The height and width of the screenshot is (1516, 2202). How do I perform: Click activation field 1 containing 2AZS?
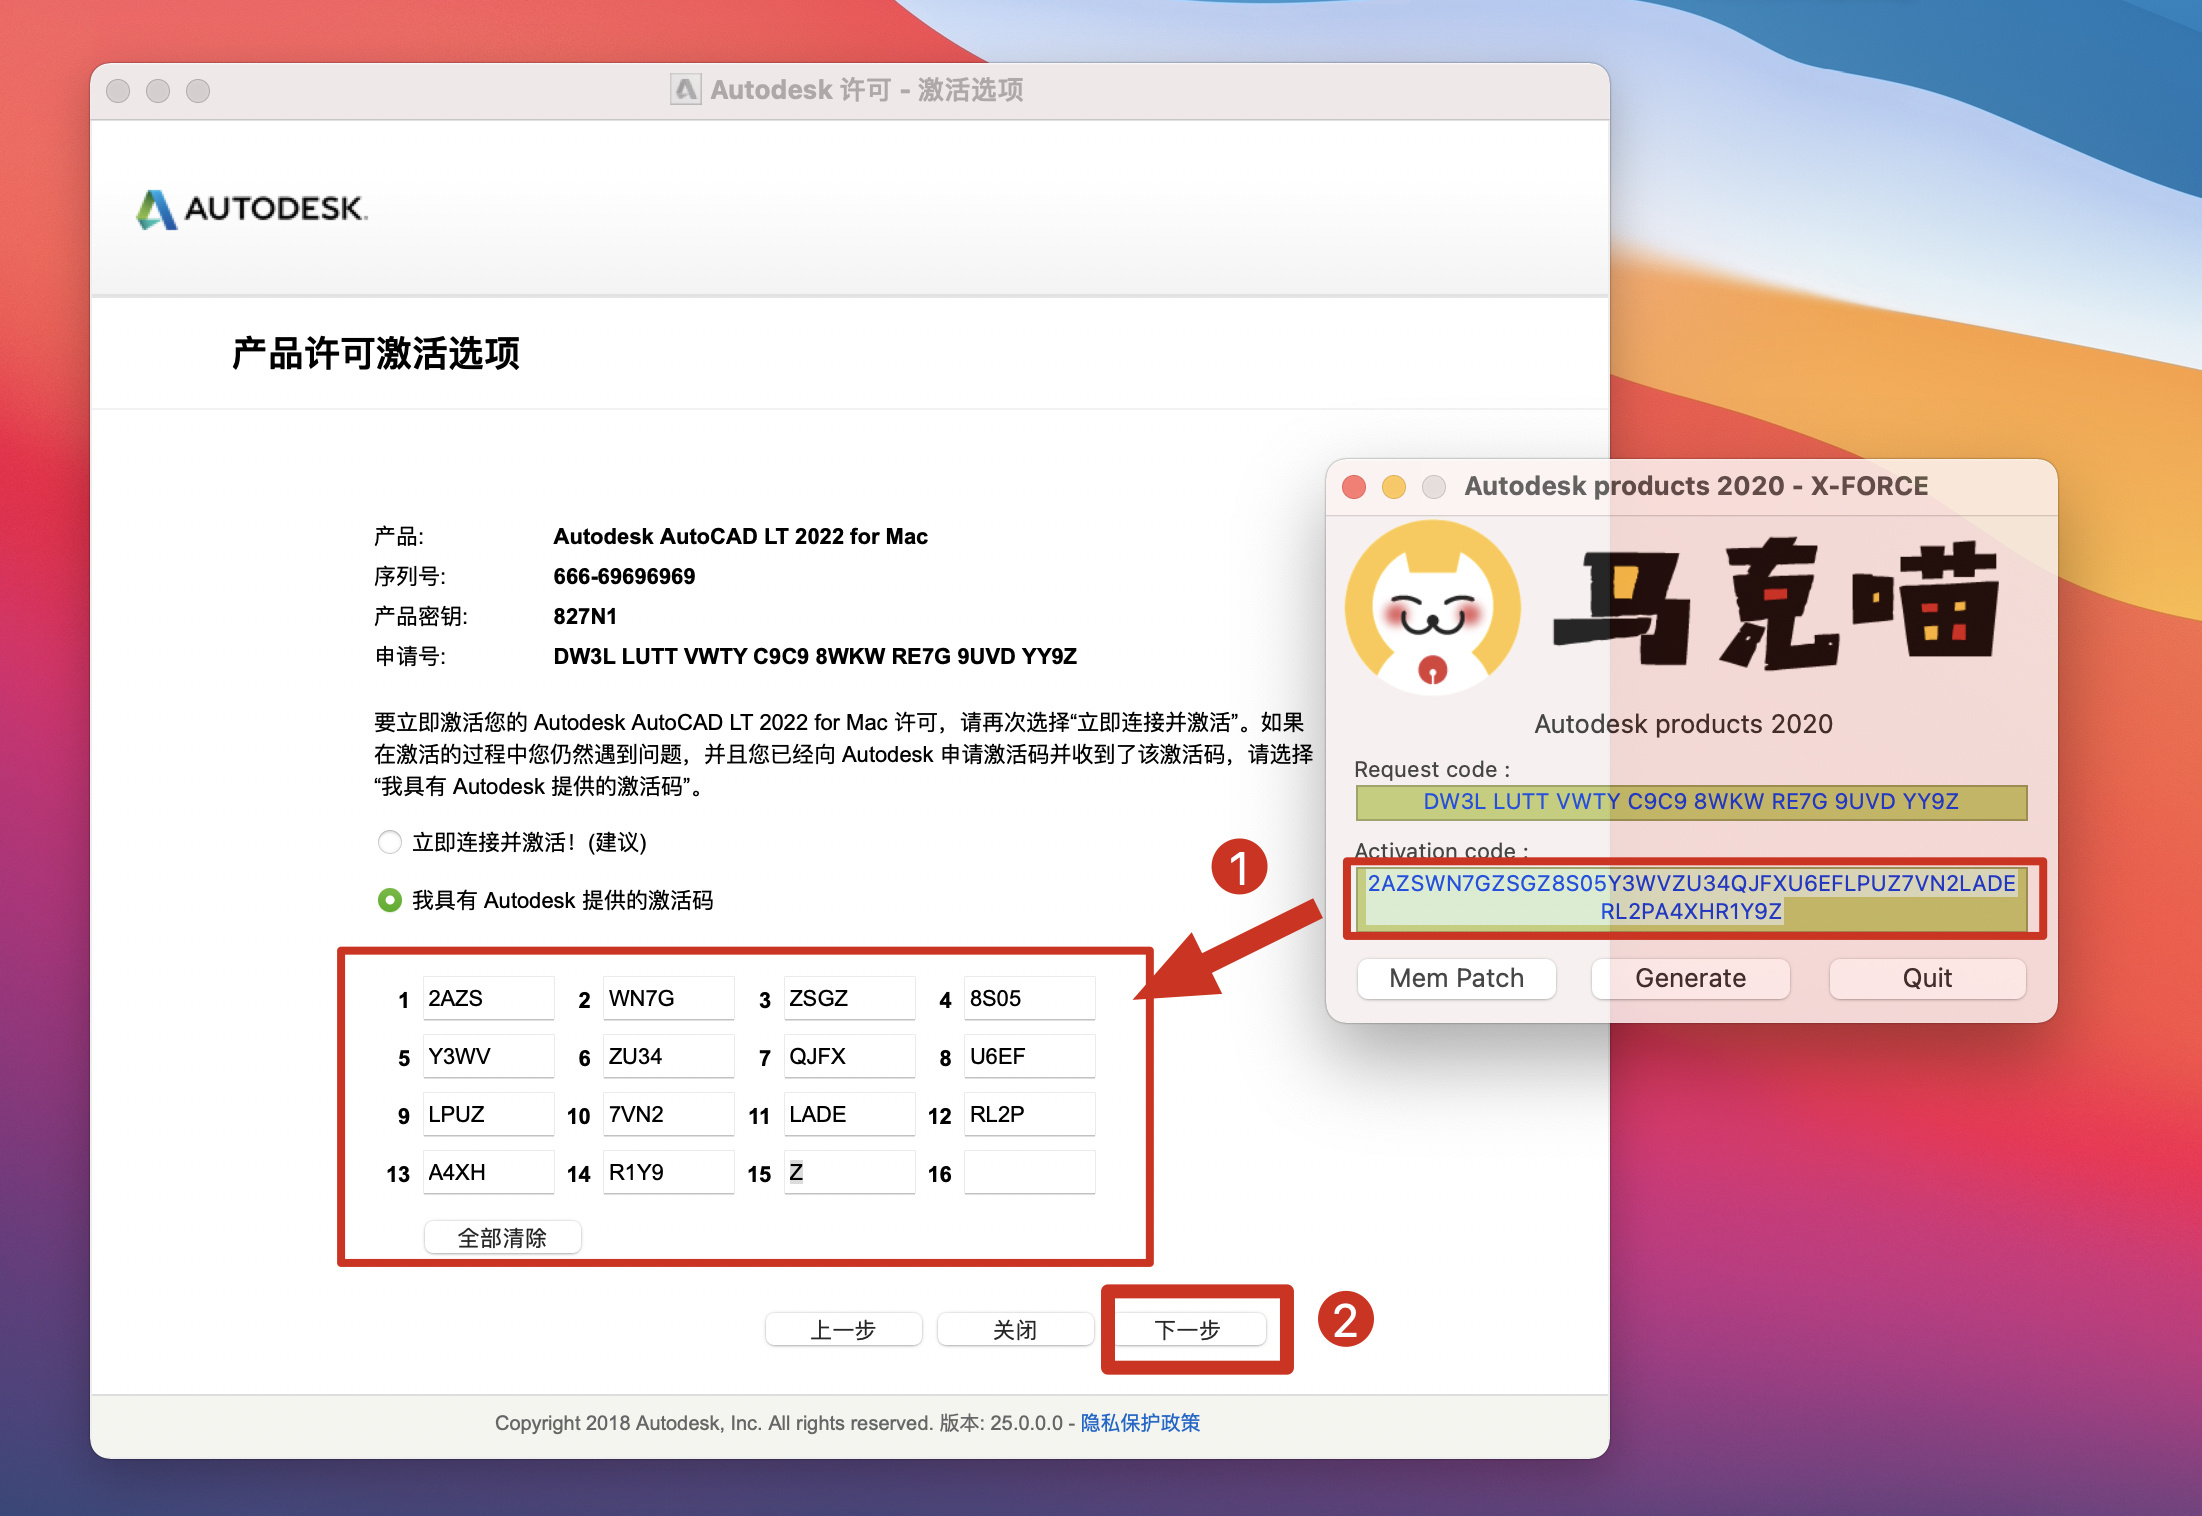click(488, 998)
